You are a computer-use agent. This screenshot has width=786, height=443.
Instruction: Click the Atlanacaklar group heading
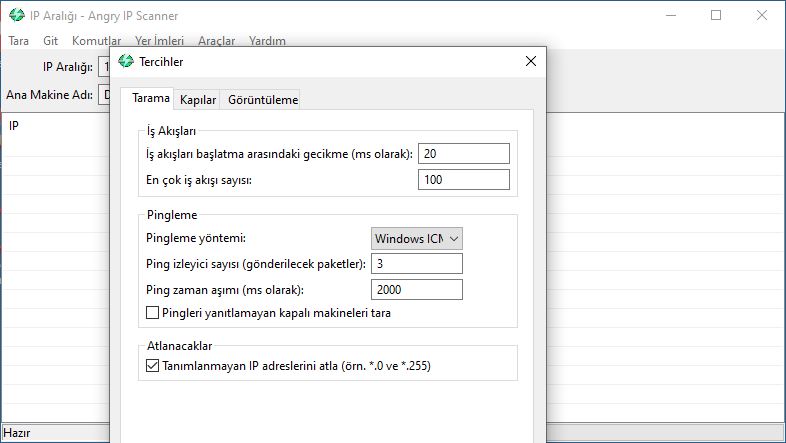(x=179, y=346)
